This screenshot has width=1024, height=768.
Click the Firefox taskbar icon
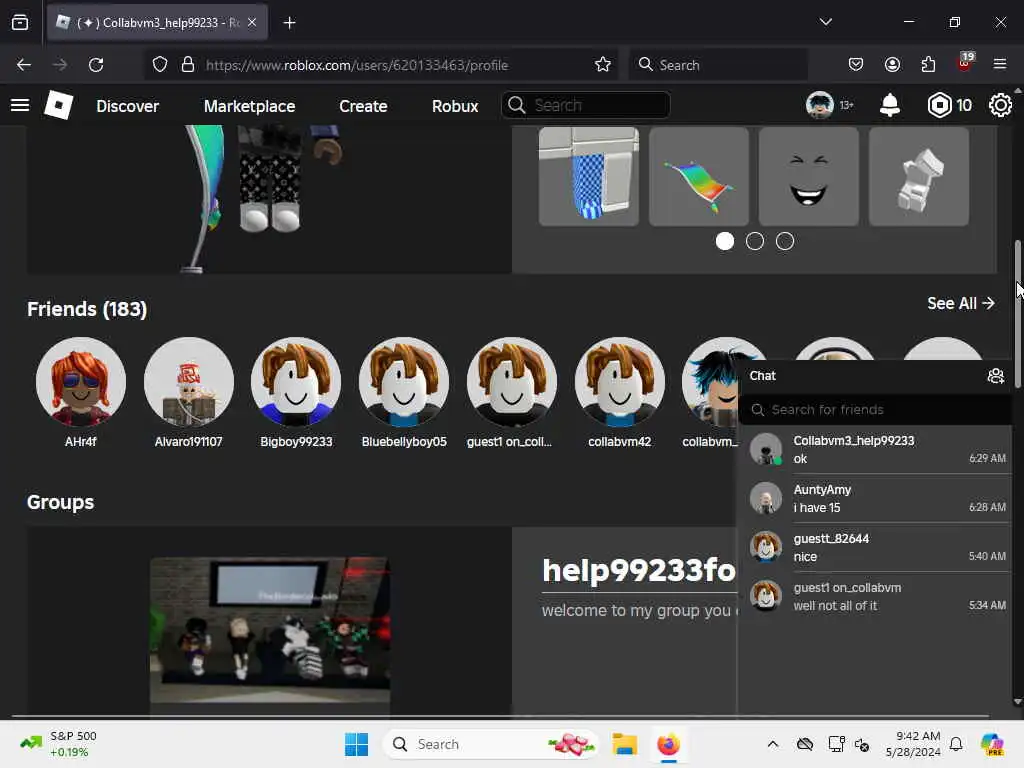click(x=669, y=744)
